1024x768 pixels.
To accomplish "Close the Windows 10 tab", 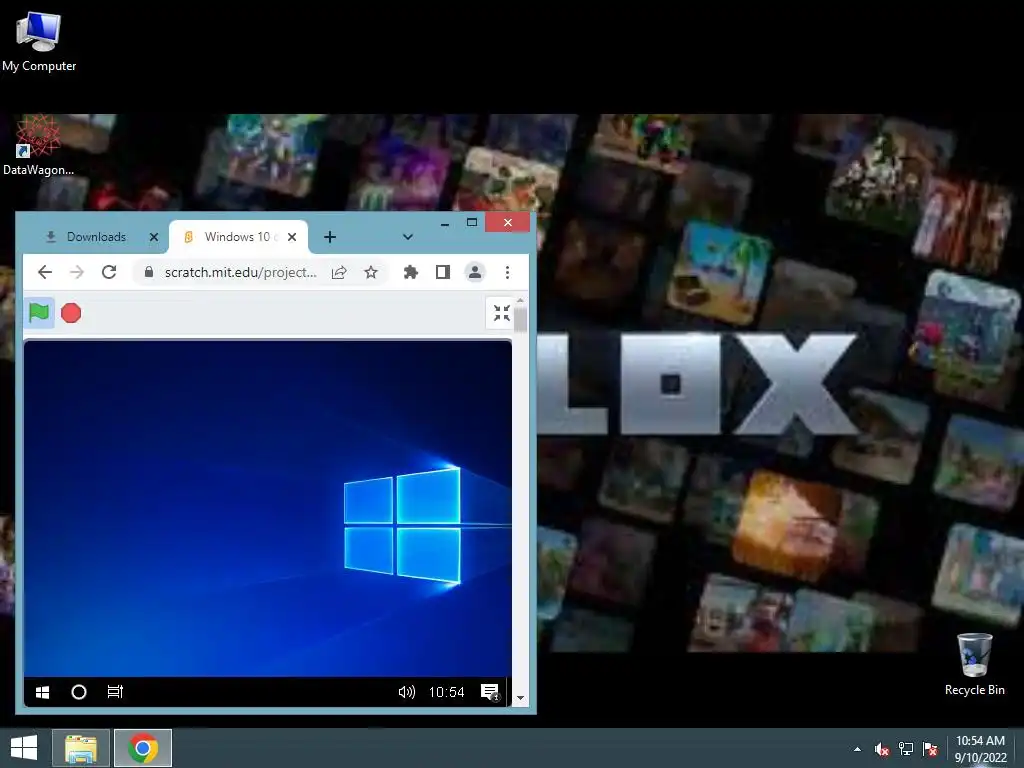I will pyautogui.click(x=292, y=237).
